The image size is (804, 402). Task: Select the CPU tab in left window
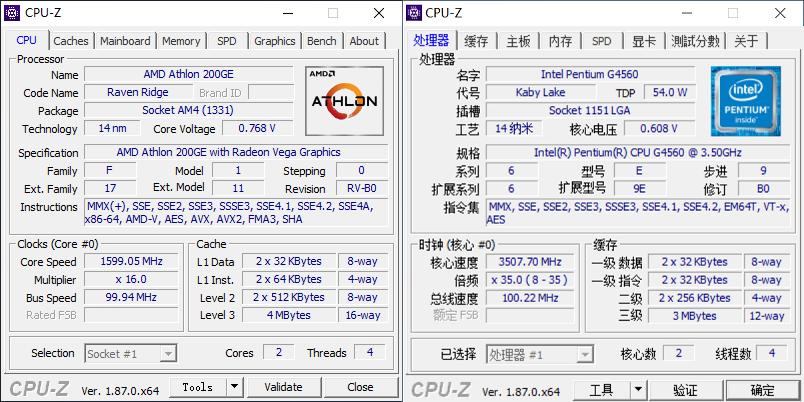[x=27, y=40]
